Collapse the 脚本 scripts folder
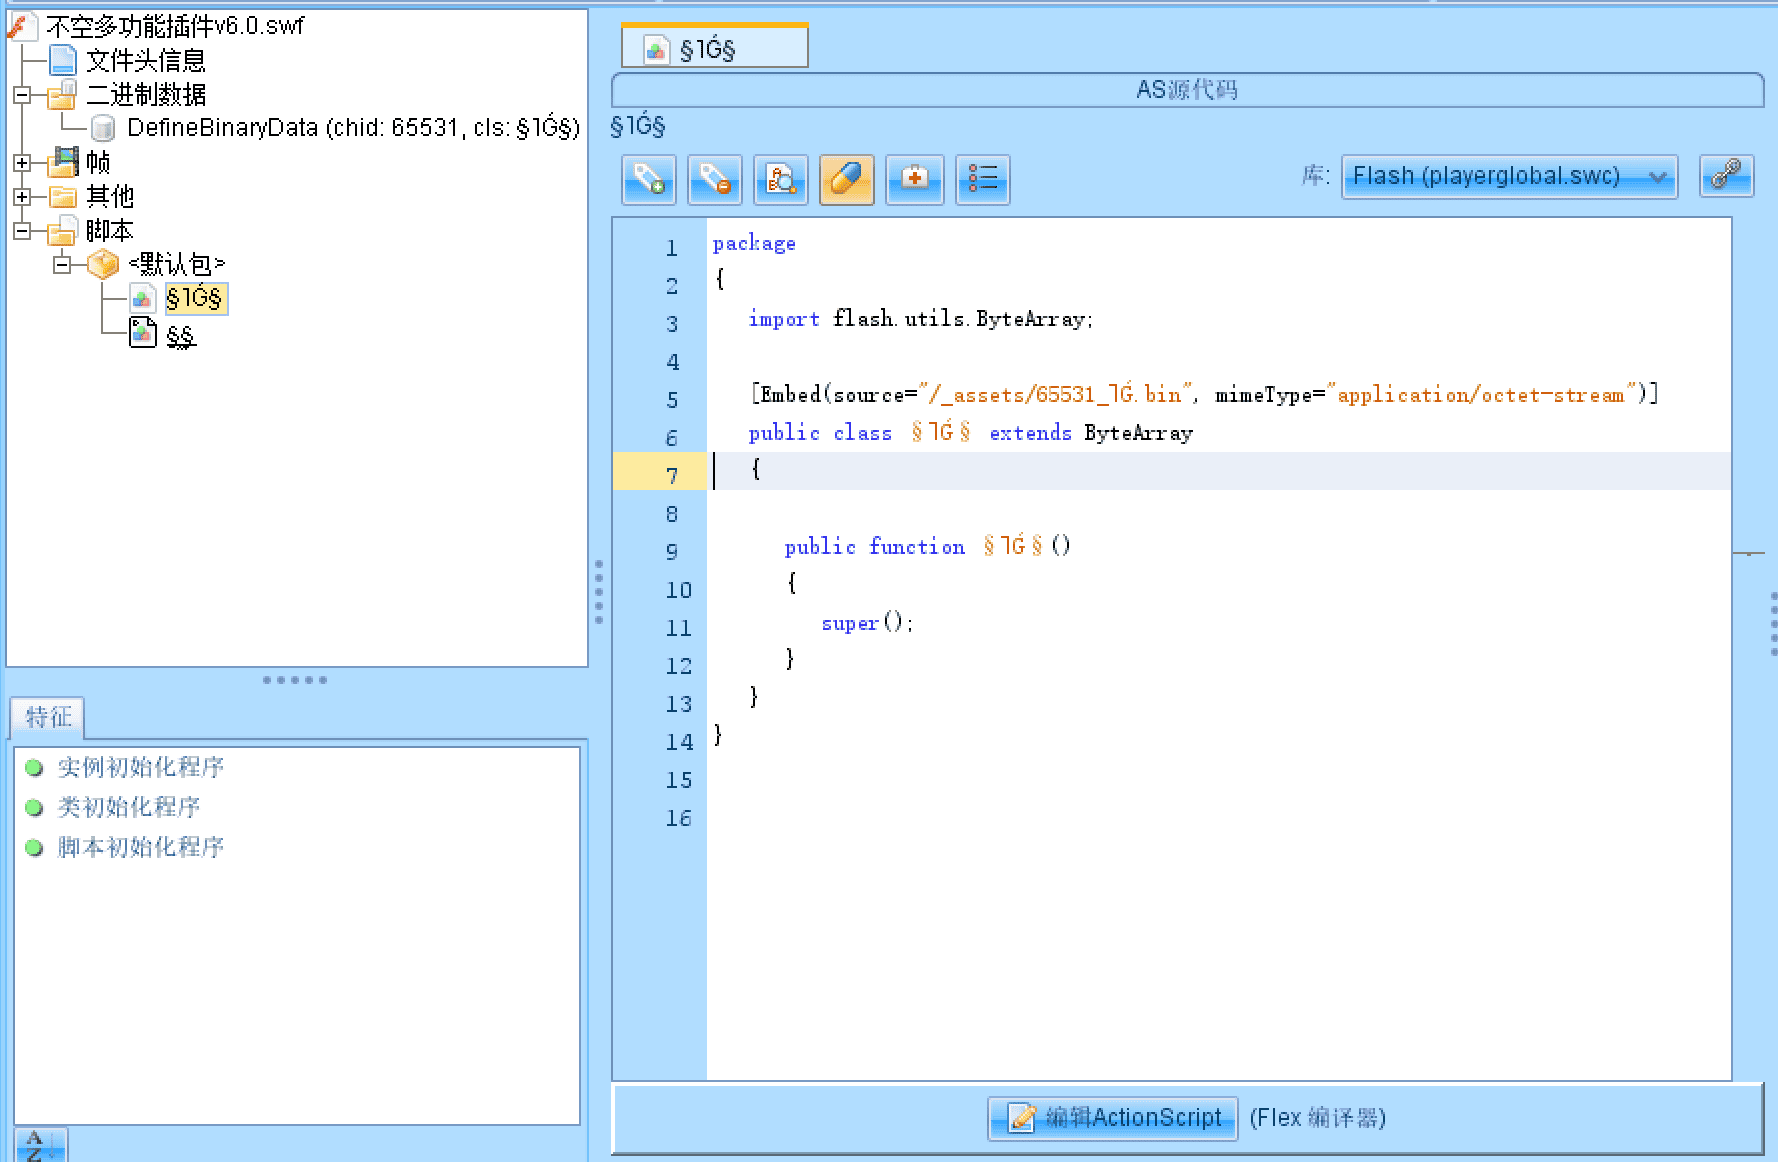 click(x=22, y=231)
